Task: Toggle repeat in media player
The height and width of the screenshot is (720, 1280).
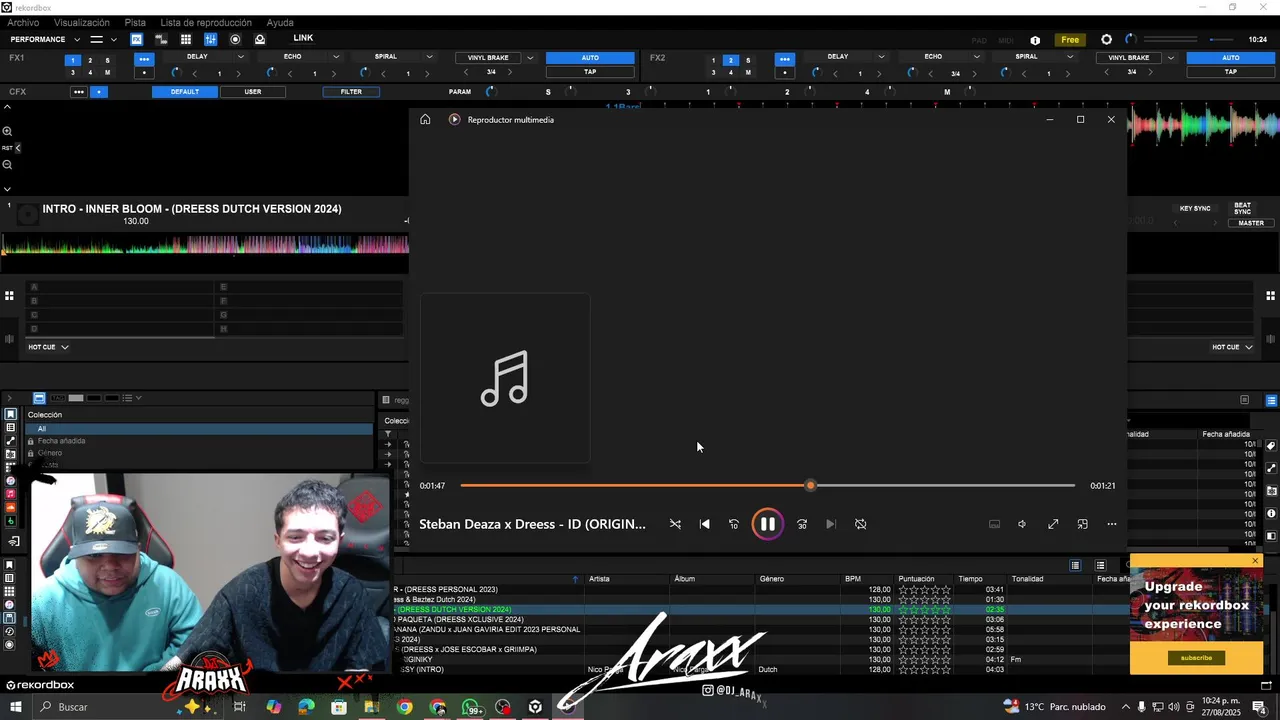Action: point(860,524)
